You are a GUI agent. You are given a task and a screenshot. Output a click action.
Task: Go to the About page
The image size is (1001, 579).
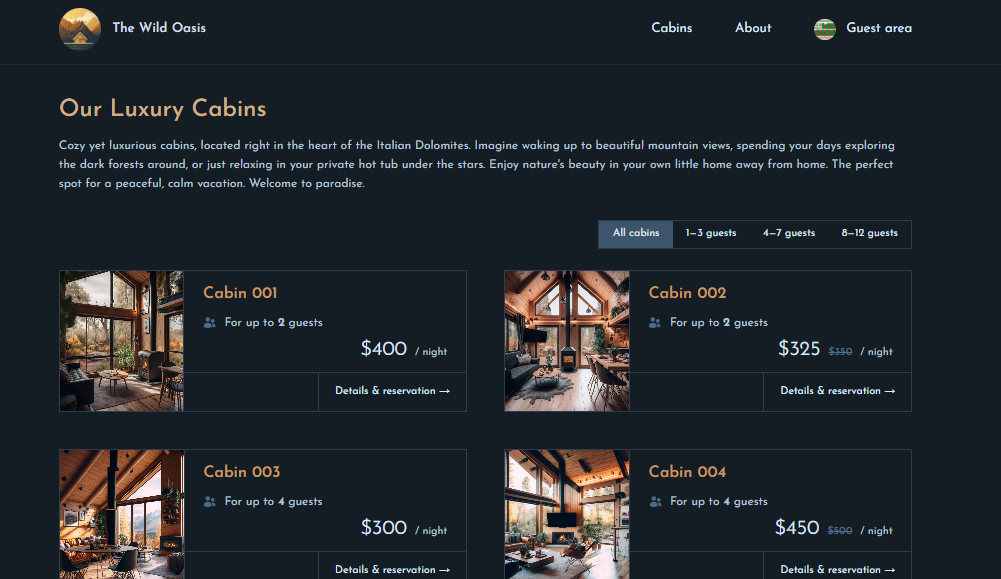point(753,28)
